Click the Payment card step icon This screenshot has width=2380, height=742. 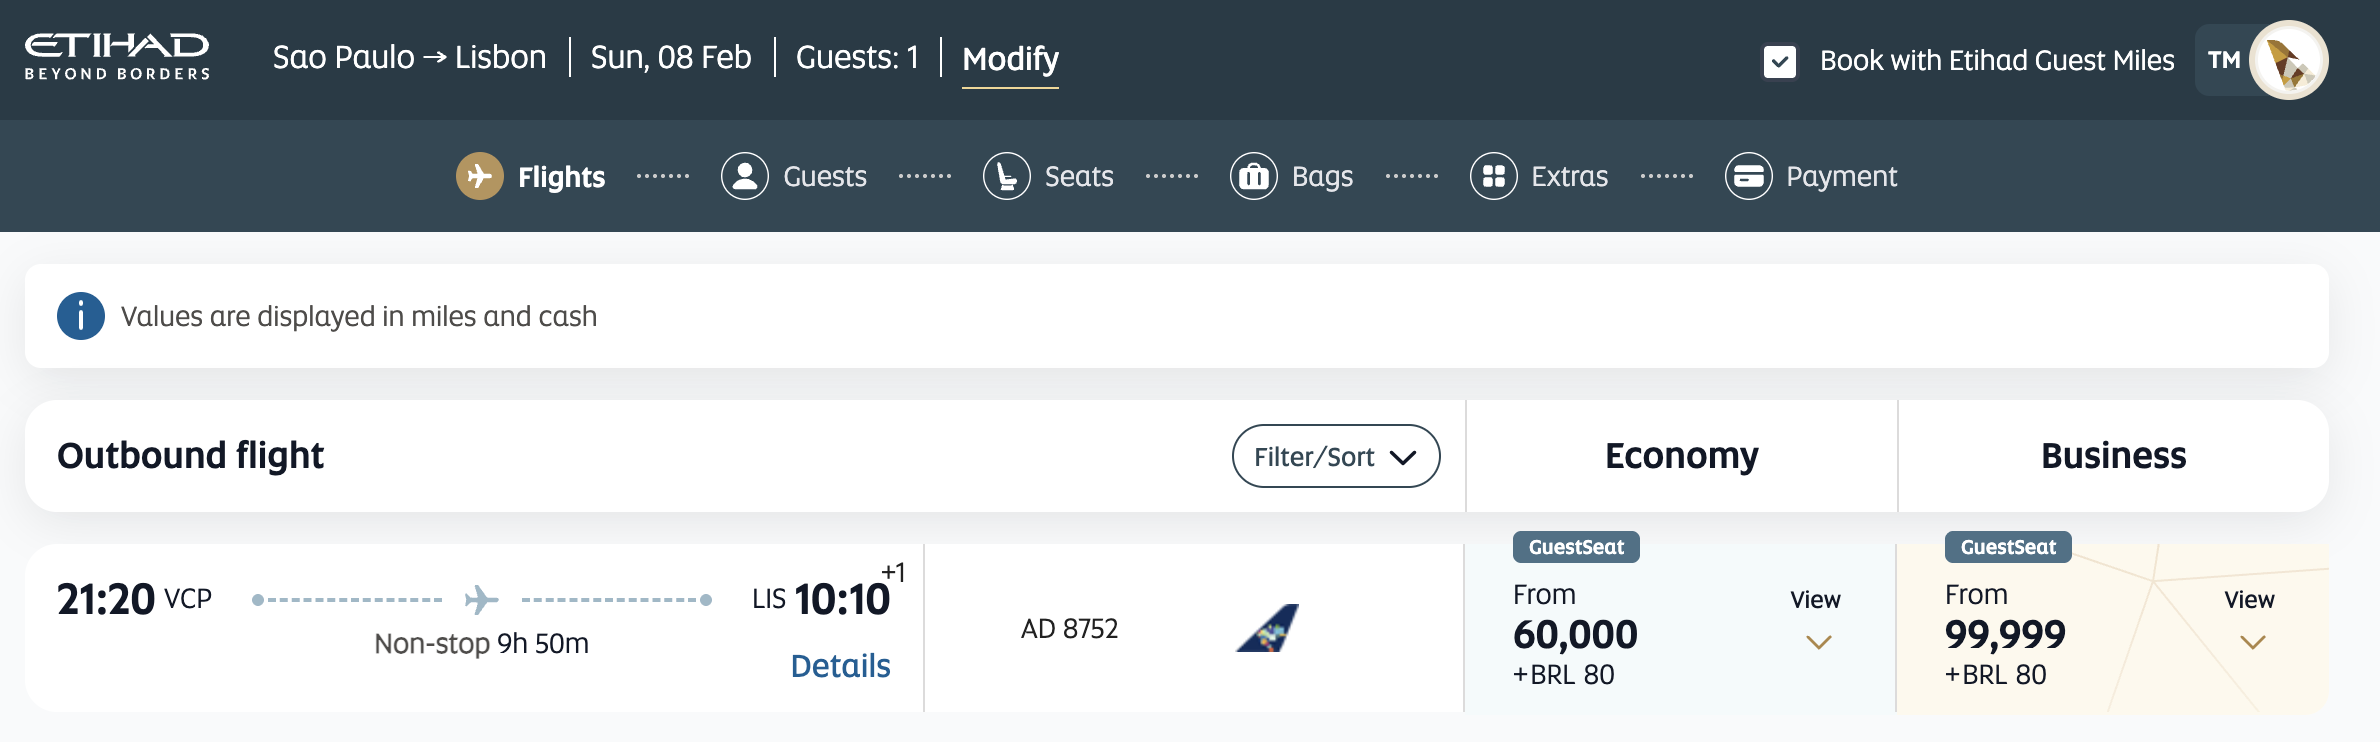[x=1749, y=176]
